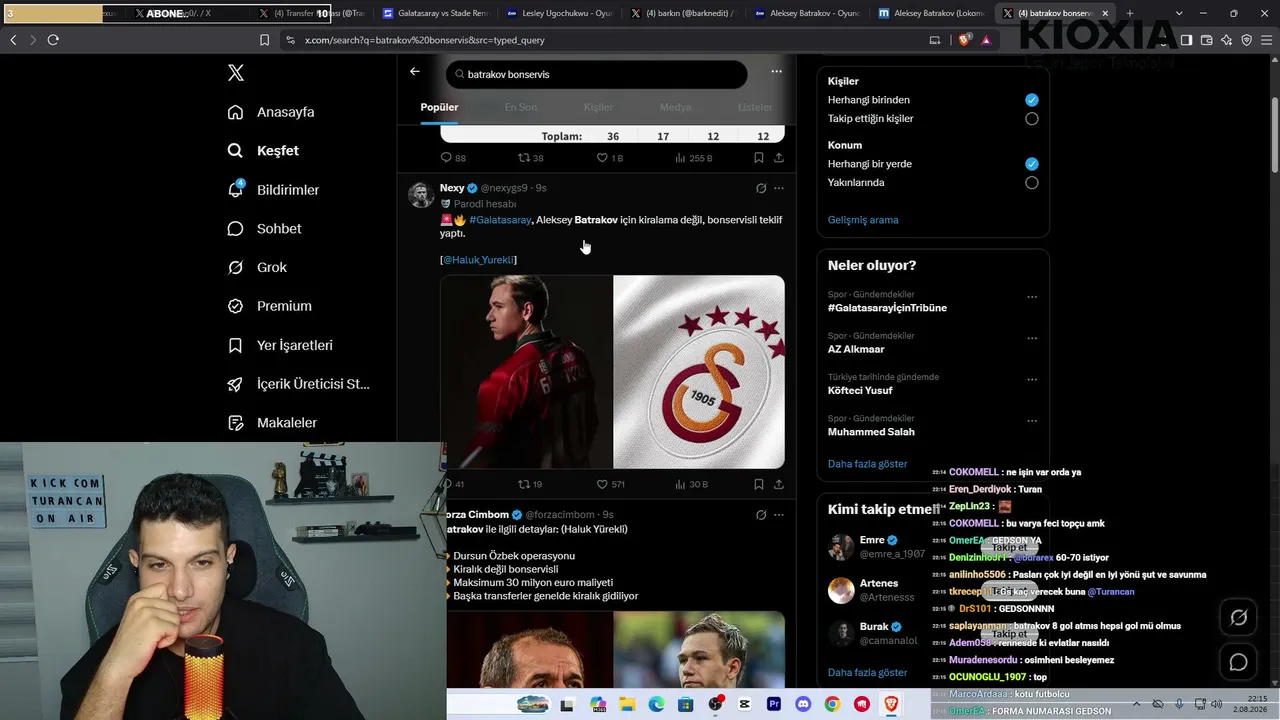Image resolution: width=1280 pixels, height=720 pixels.
Task: Click the 'batrakov bonservis' search field
Action: click(597, 74)
